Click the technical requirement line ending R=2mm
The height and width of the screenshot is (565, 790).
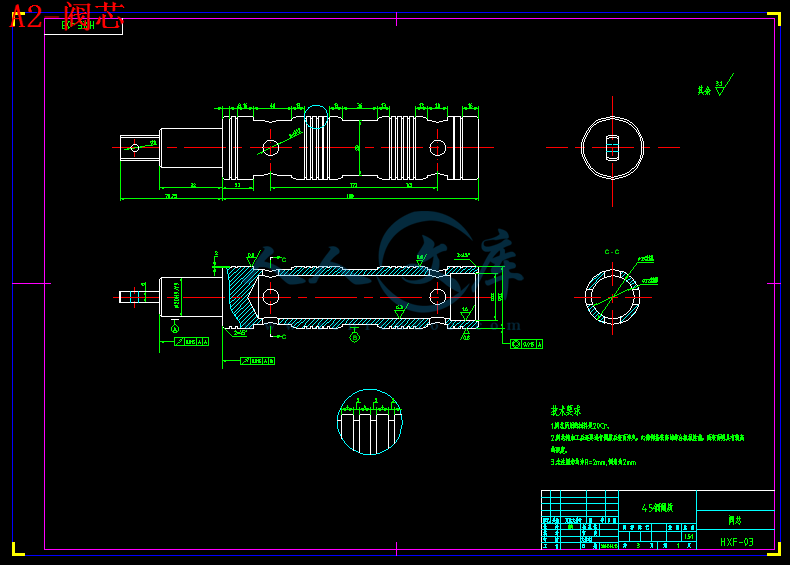click(593, 462)
